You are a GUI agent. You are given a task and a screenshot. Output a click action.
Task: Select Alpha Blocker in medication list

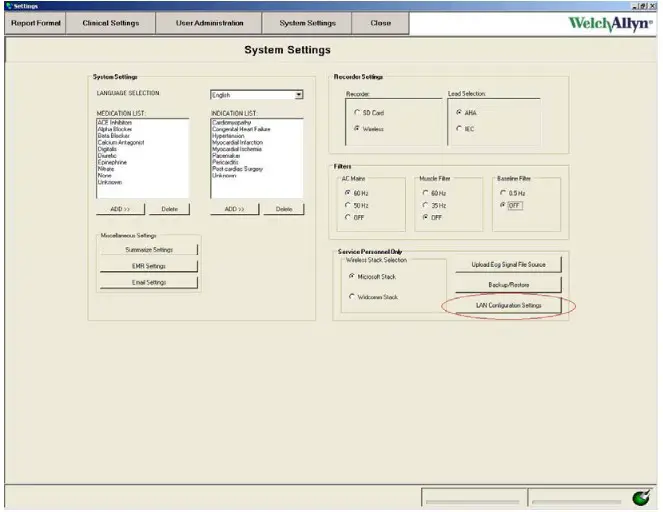tap(115, 129)
